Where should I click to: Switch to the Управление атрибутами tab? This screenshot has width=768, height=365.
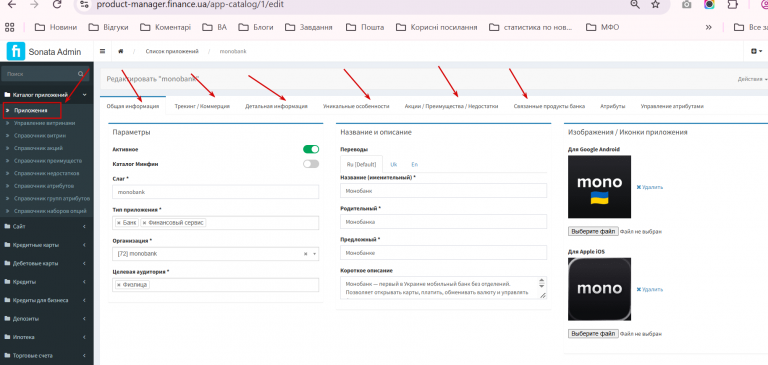coord(672,106)
